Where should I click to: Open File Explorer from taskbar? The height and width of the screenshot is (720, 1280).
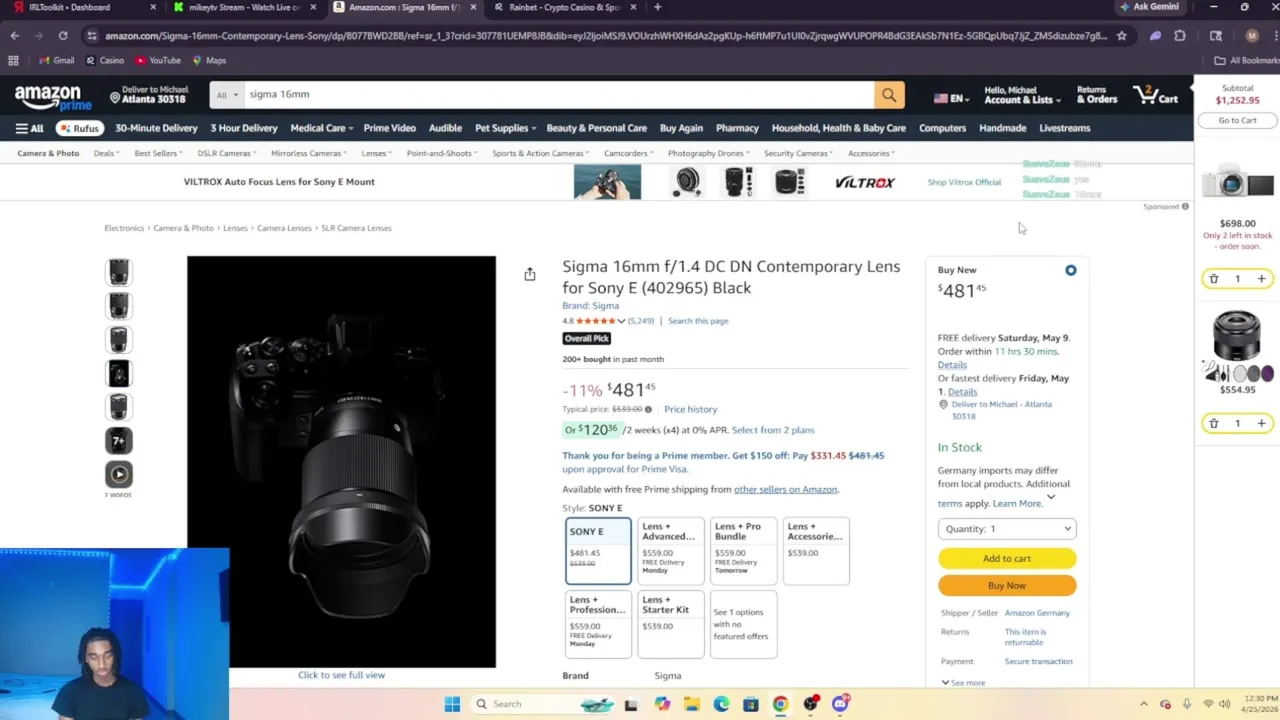[x=692, y=704]
